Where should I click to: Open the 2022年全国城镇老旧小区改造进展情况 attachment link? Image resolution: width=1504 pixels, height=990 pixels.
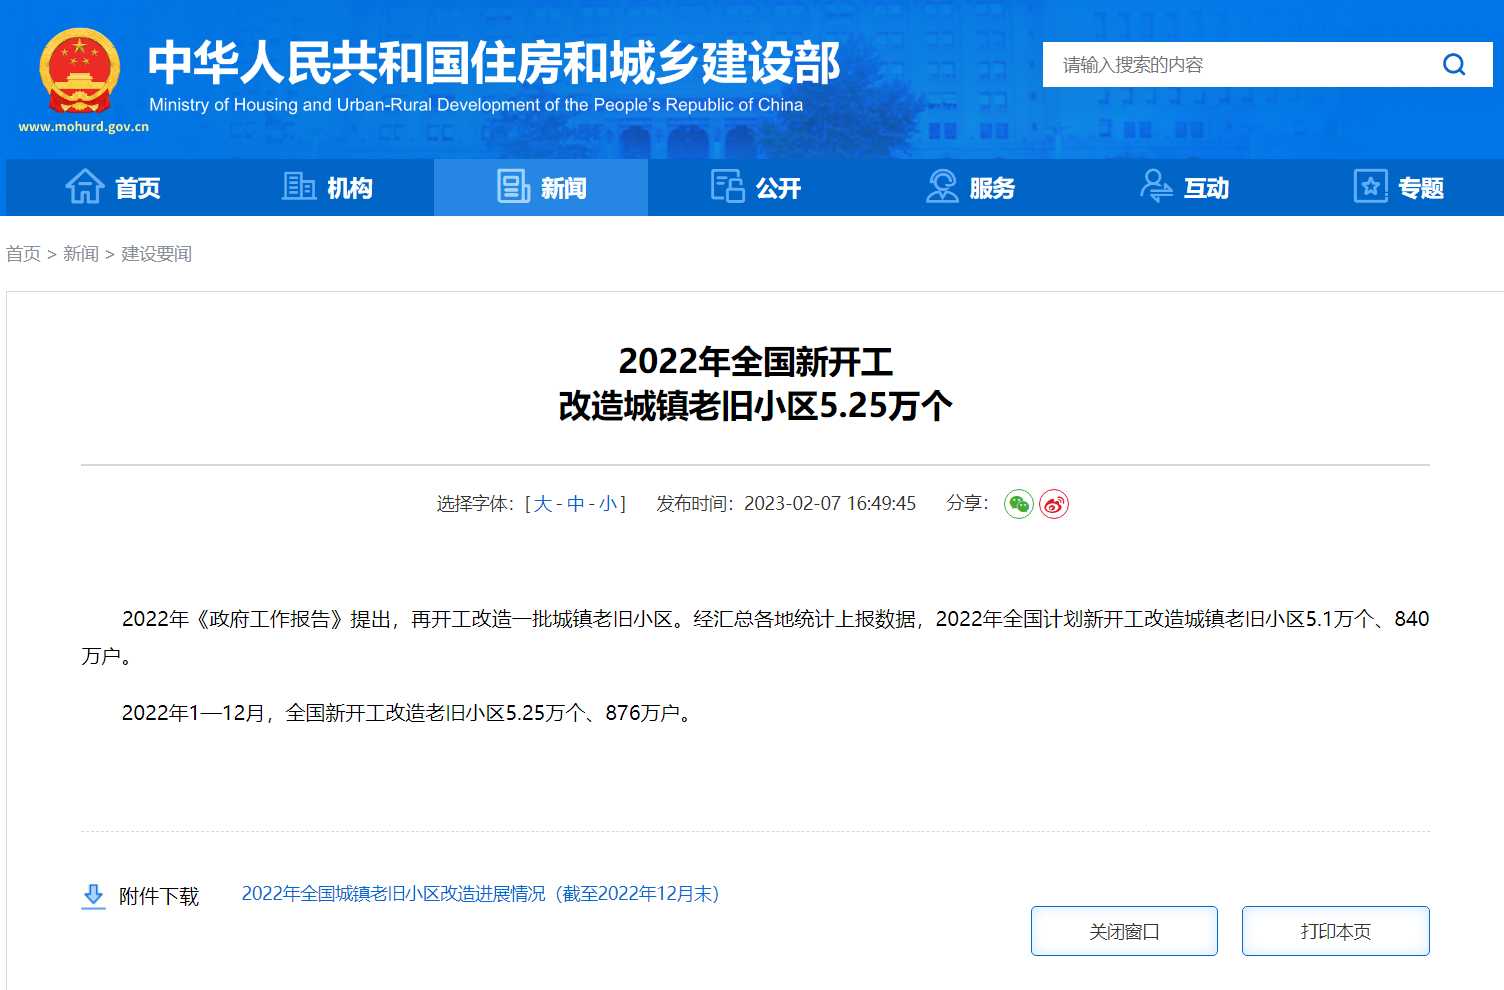pos(480,894)
